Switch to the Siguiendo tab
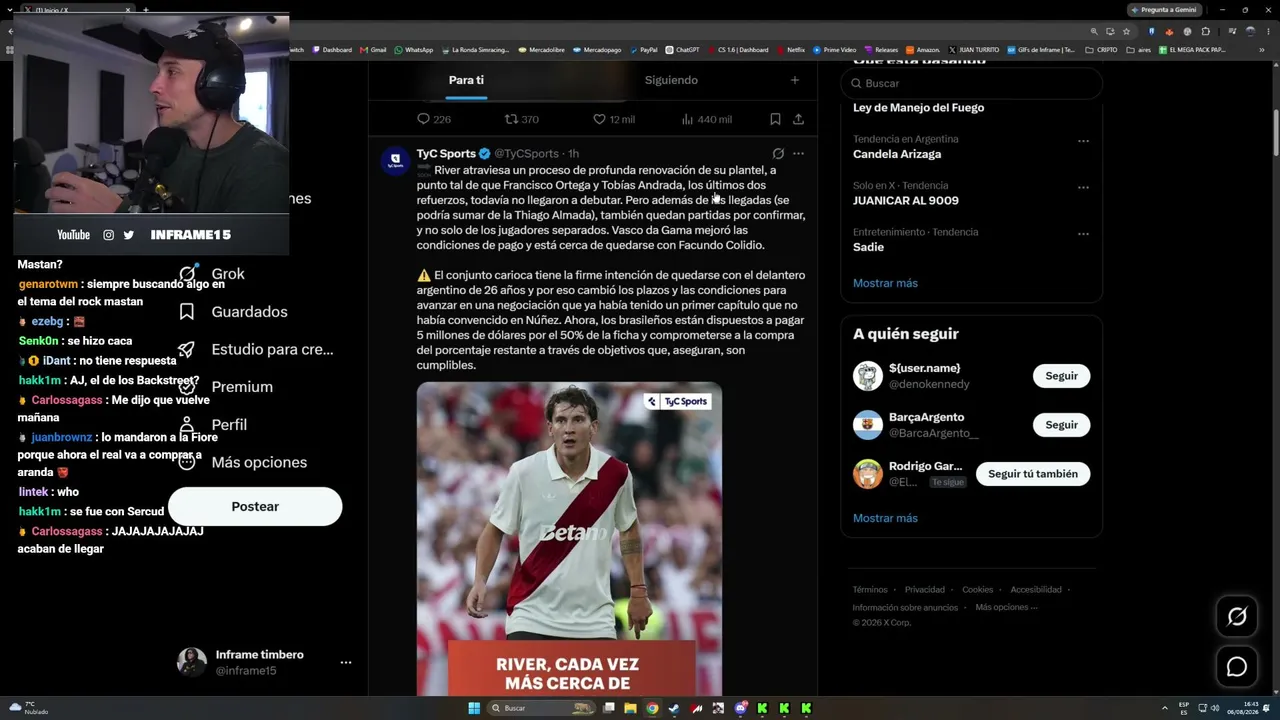 (671, 80)
